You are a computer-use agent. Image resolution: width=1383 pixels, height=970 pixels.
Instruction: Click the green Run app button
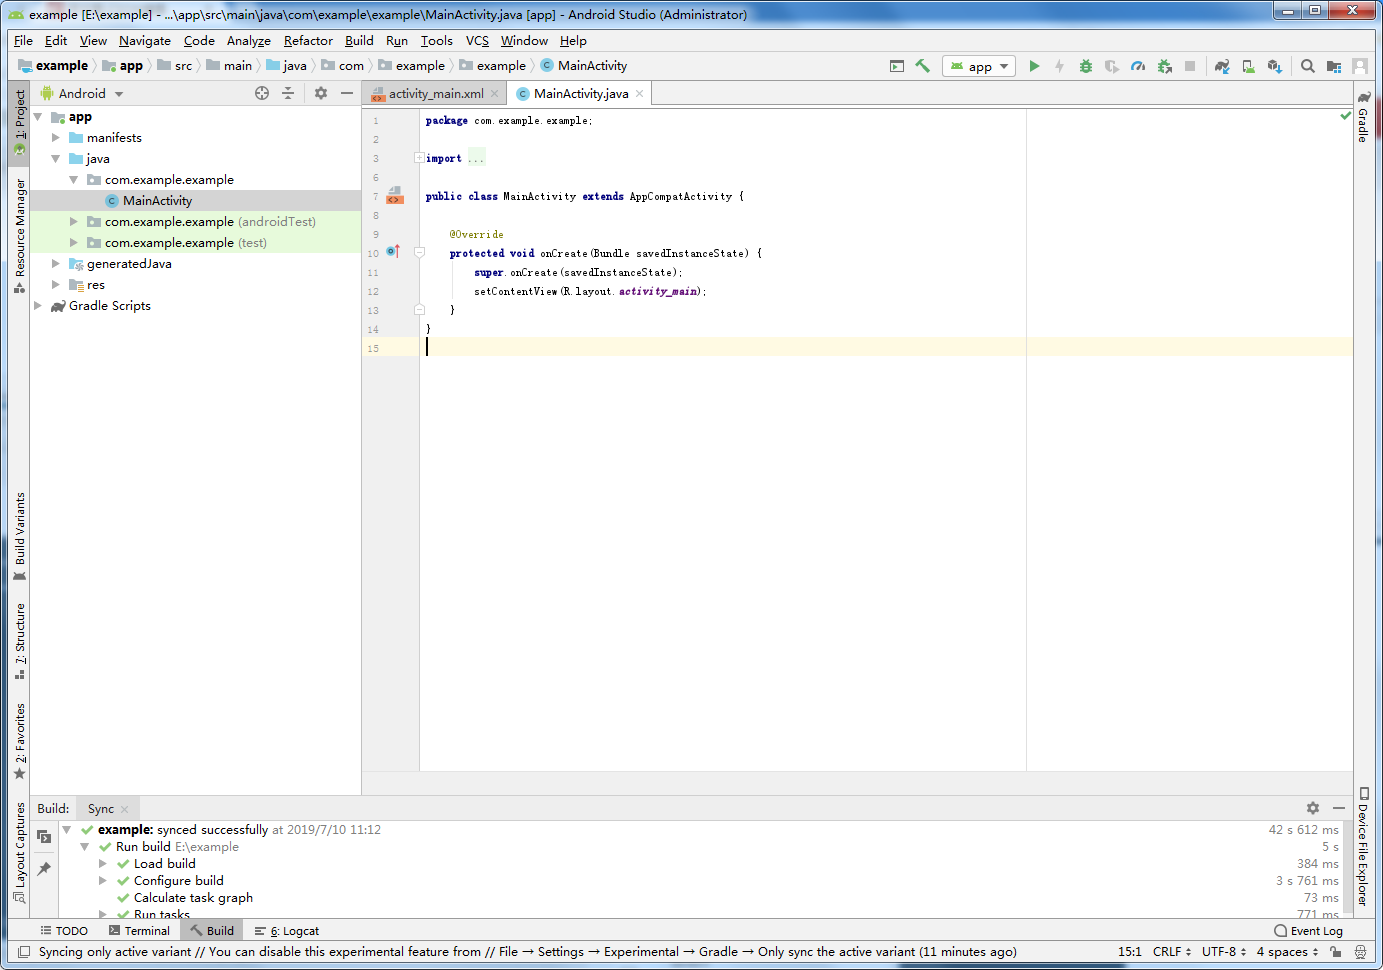pyautogui.click(x=1034, y=66)
